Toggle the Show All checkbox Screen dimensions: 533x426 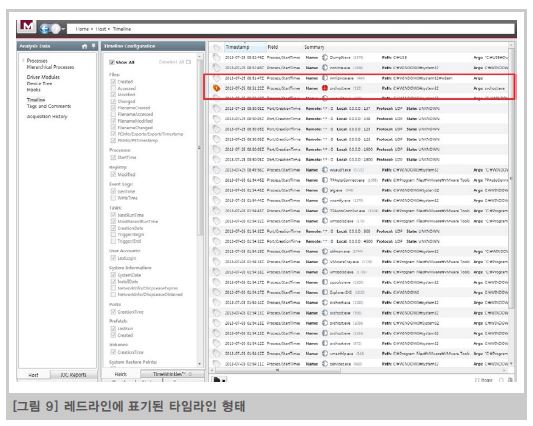pyautogui.click(x=111, y=62)
